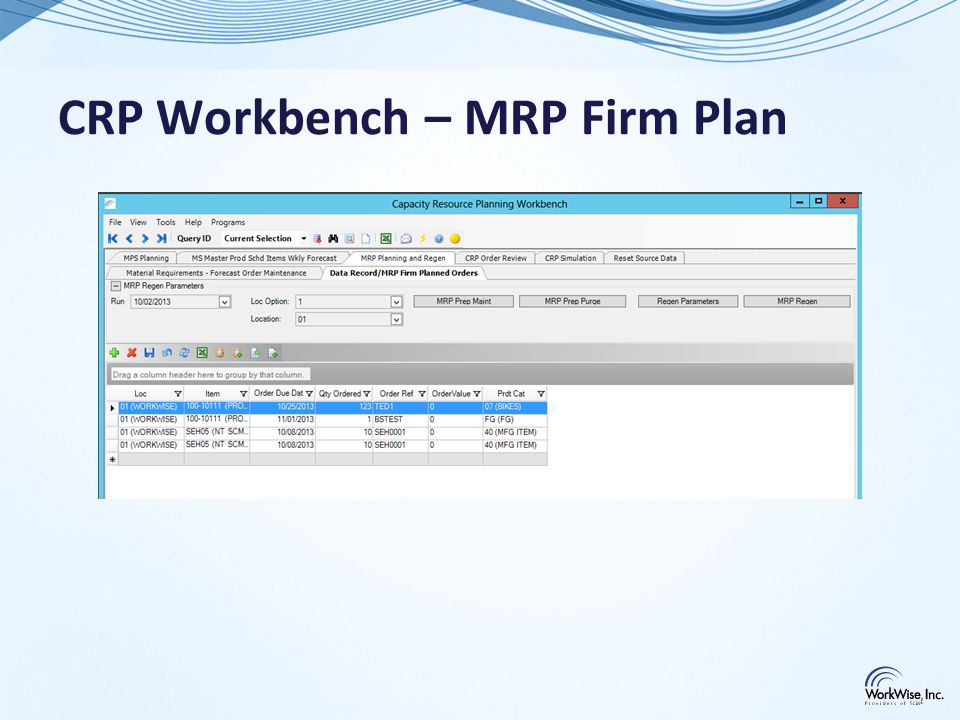The image size is (960, 720).
Task: Switch to the CRP Order Review tab
Action: 496,258
